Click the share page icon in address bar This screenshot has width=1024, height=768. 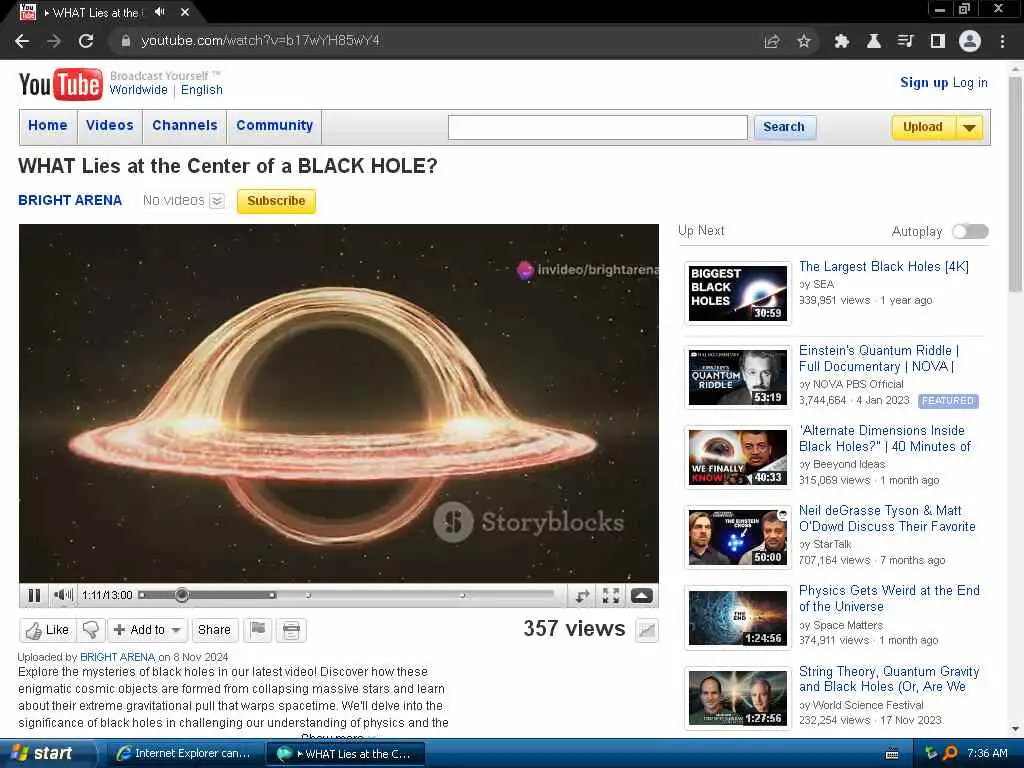click(x=772, y=41)
